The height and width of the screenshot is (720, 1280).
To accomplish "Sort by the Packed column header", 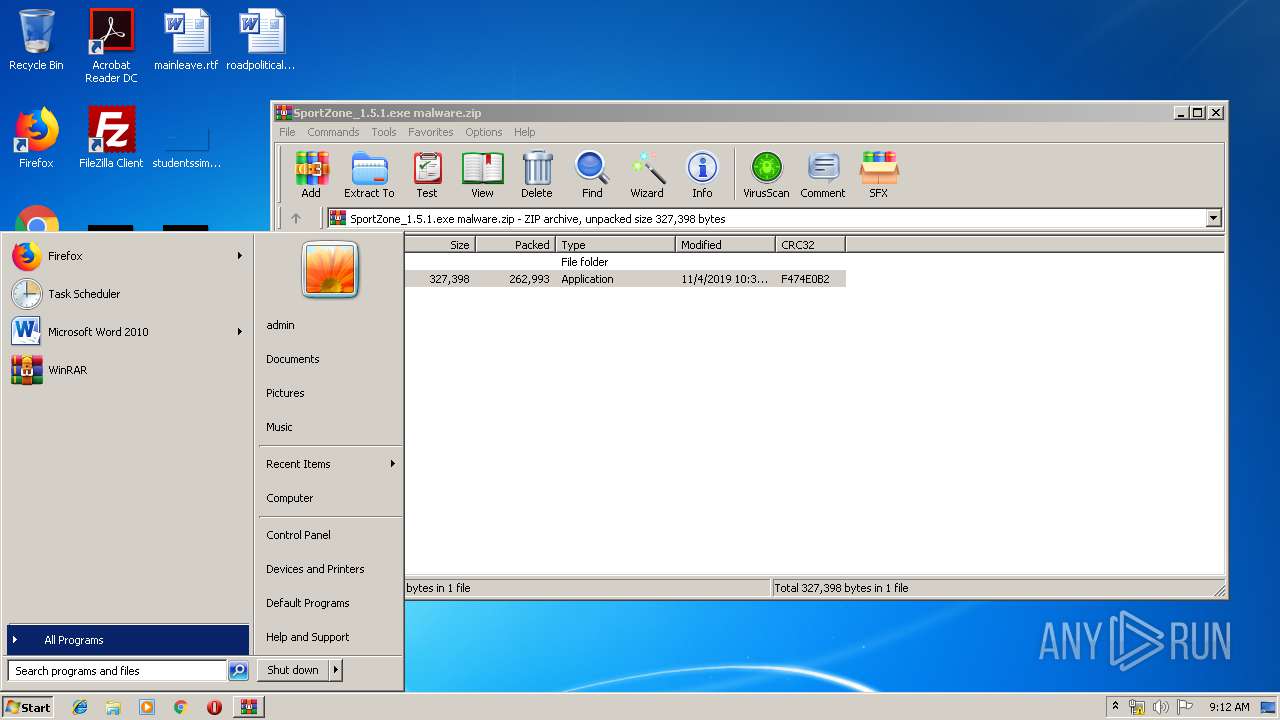I will click(516, 245).
